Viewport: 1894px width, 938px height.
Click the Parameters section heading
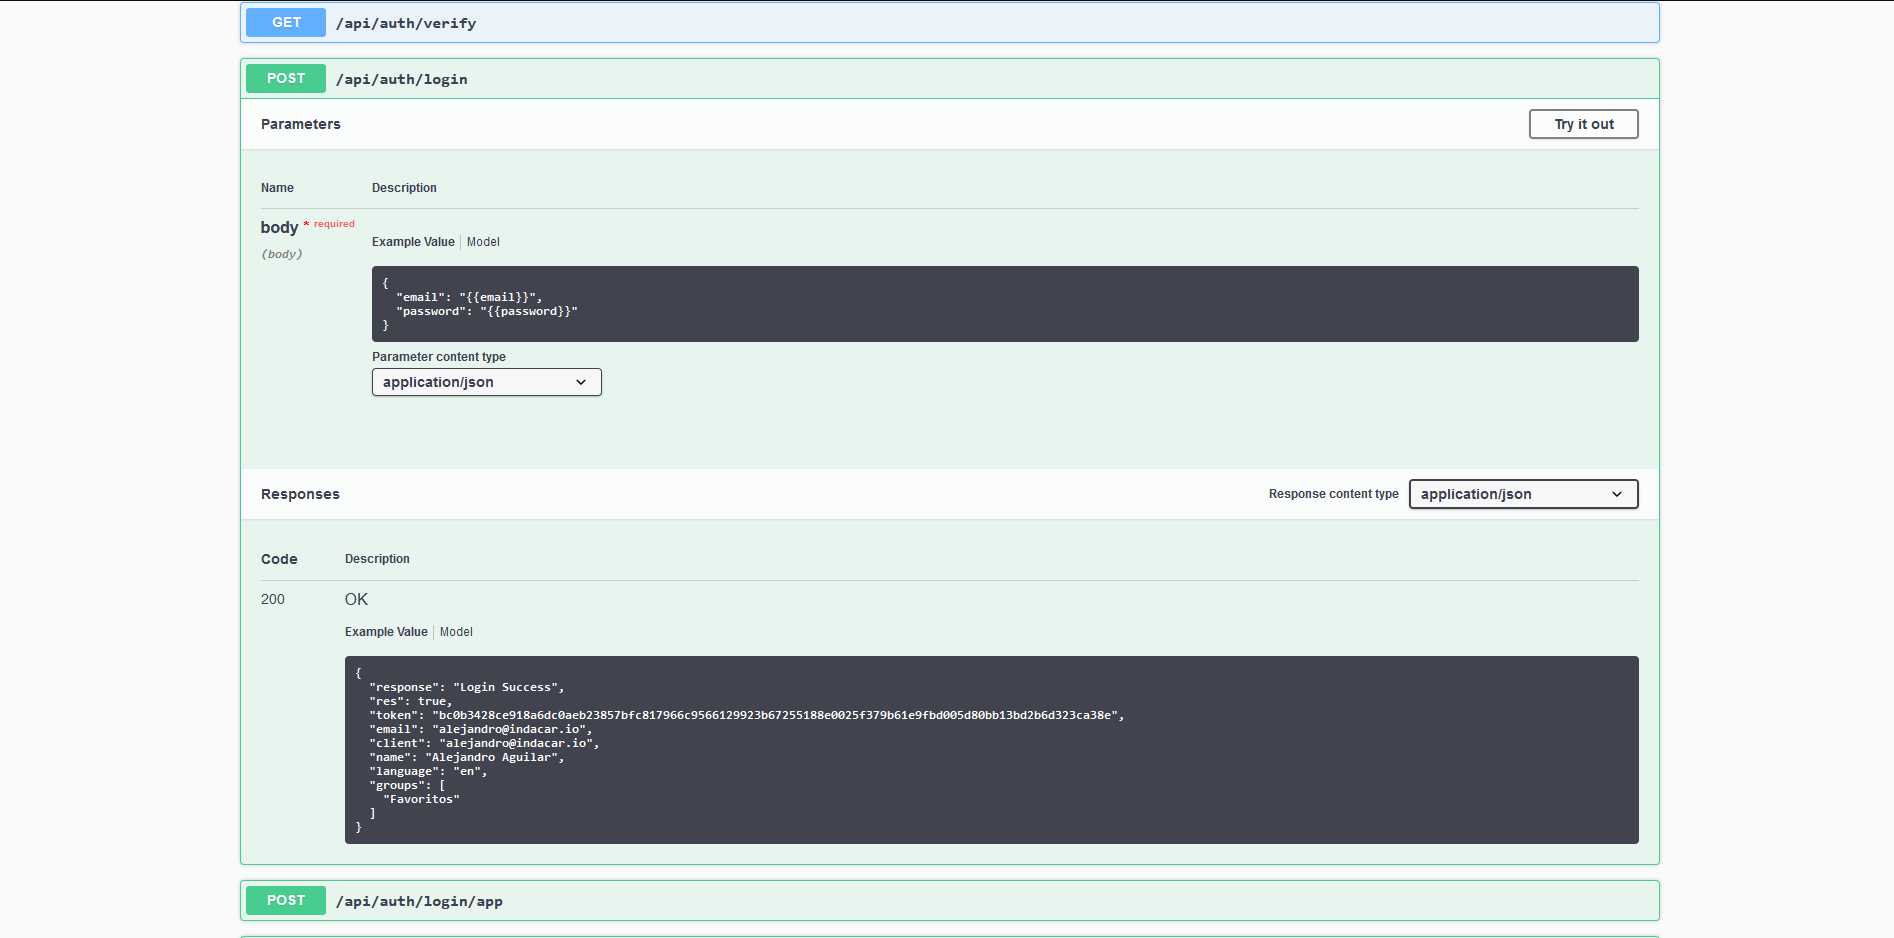coord(301,124)
